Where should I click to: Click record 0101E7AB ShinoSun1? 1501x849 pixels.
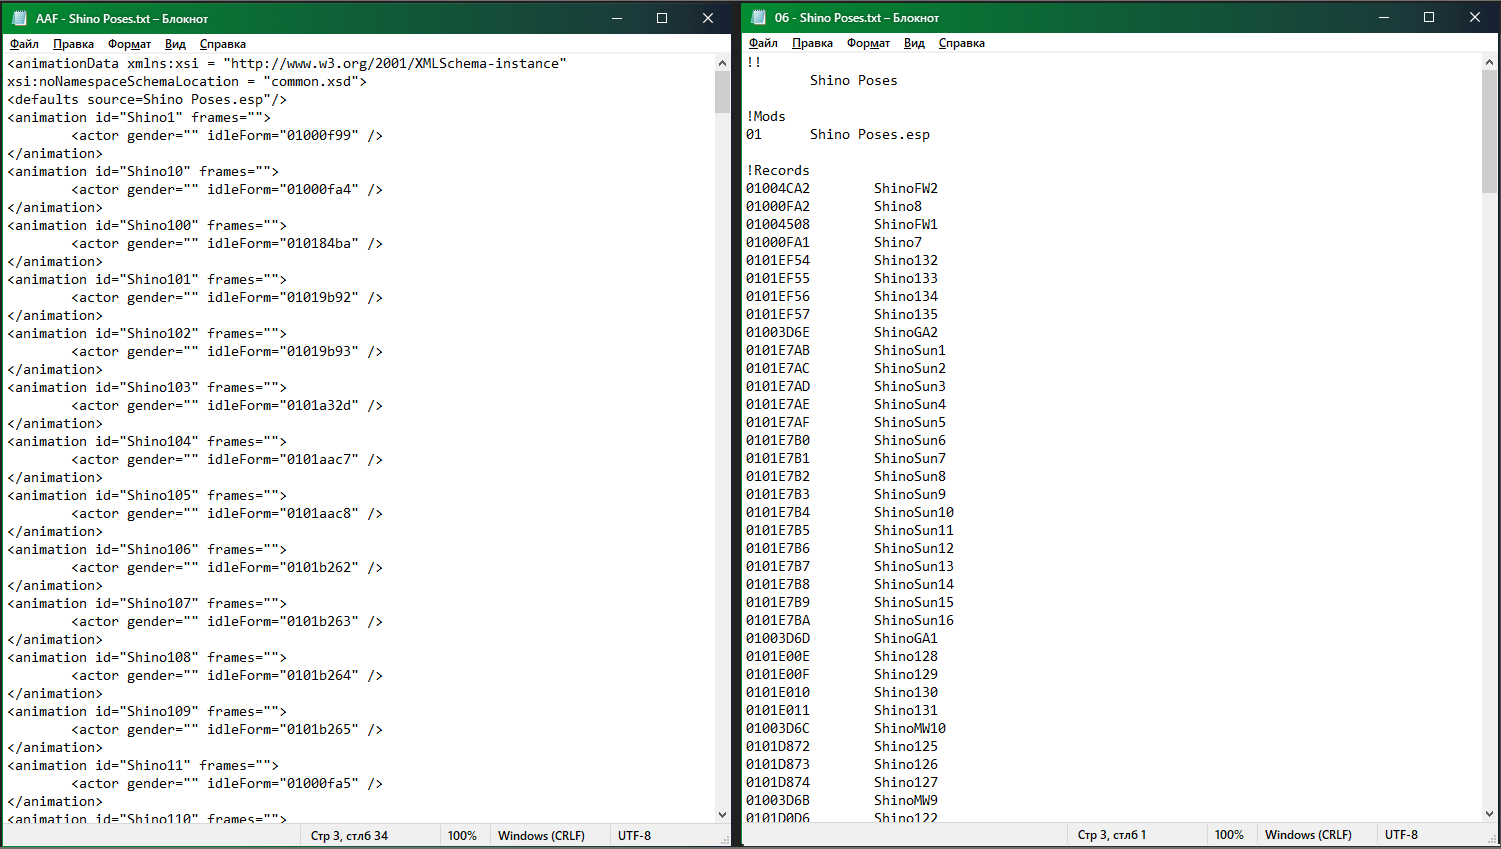point(846,350)
